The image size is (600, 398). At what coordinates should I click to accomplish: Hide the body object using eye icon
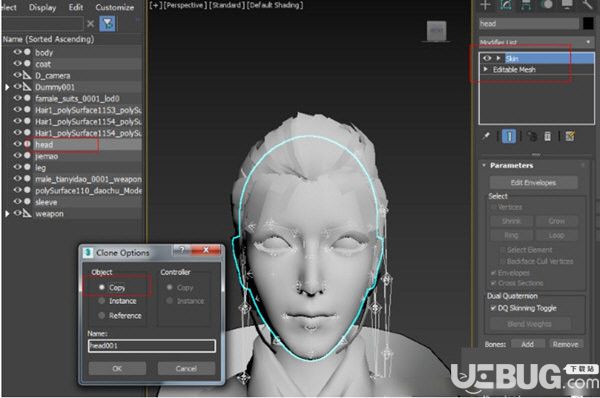coord(17,52)
